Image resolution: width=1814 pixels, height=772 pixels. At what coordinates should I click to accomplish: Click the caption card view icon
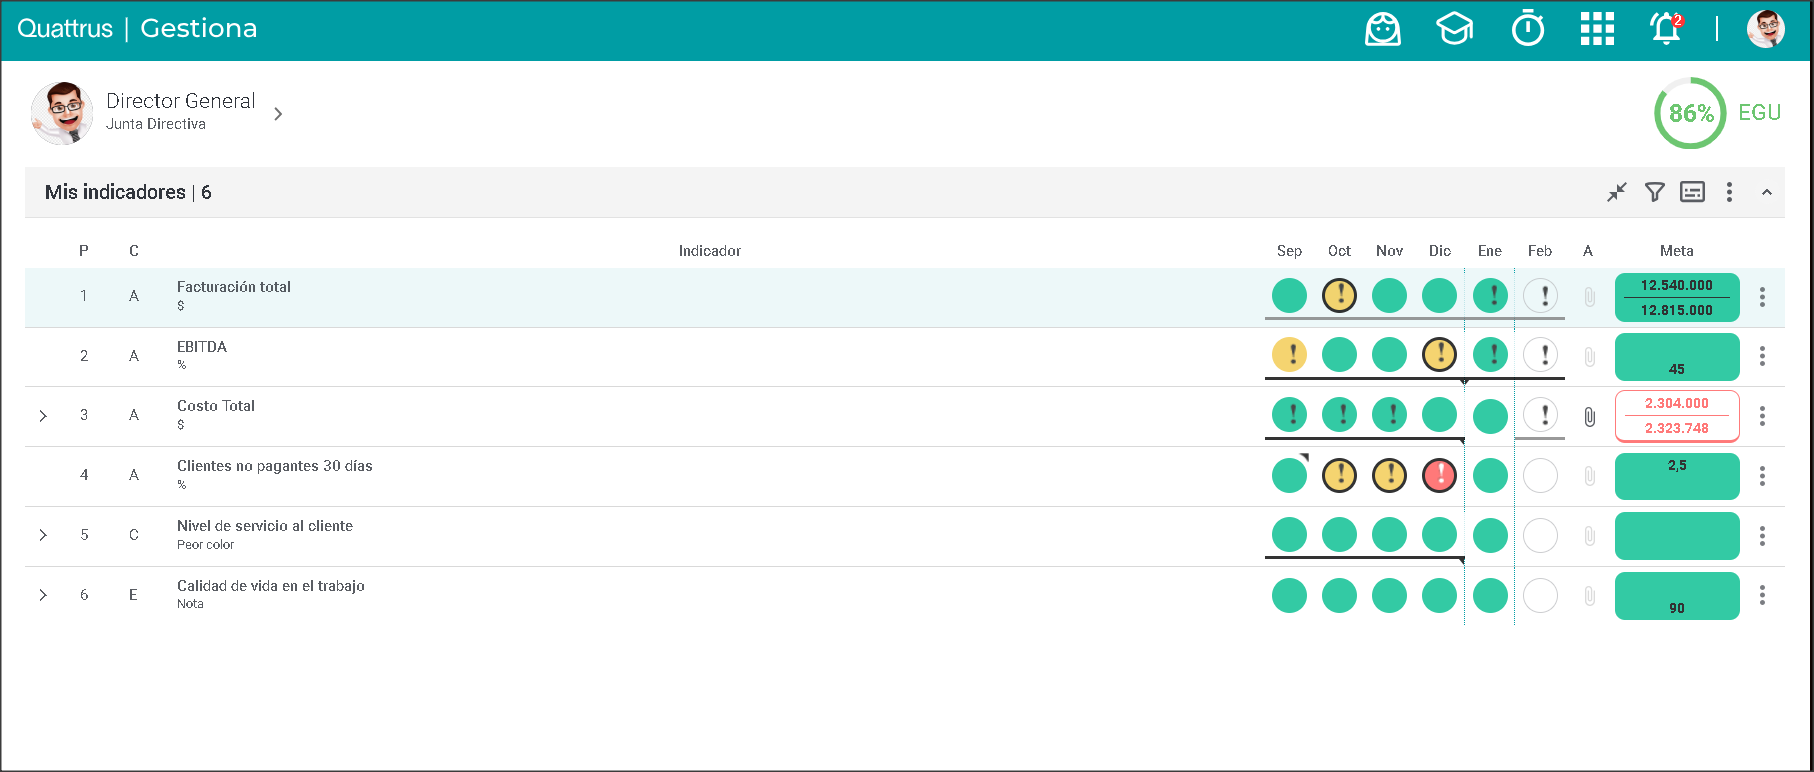[x=1692, y=192]
